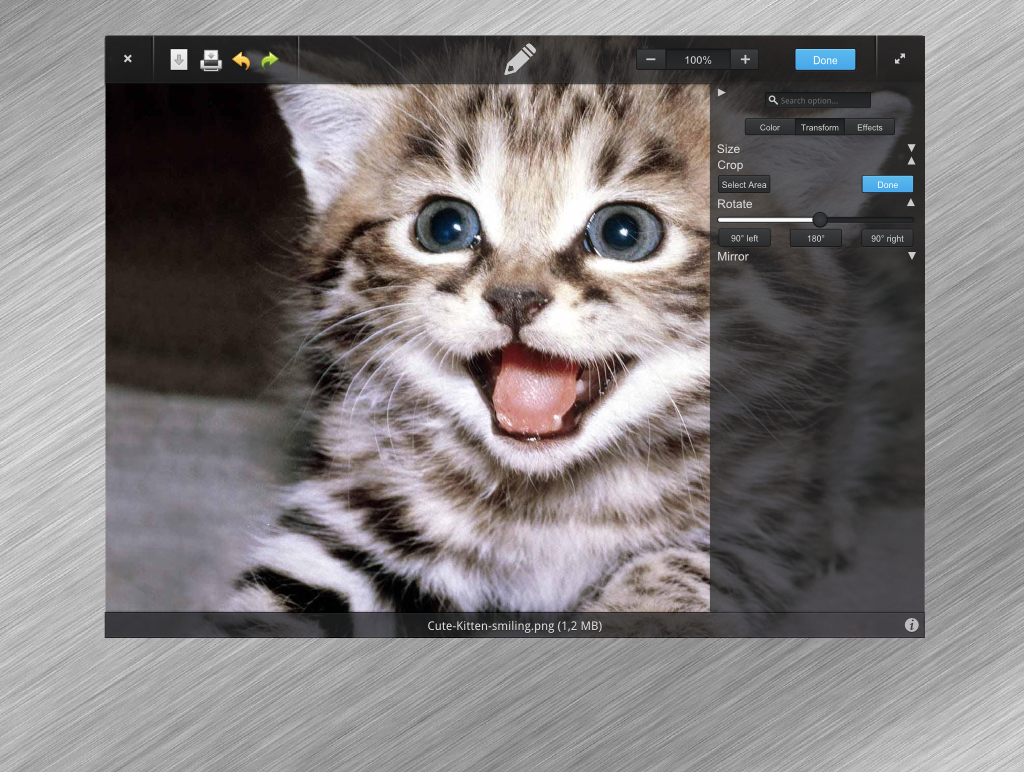Collapse the Crop section
The image size is (1024, 772).
911,161
